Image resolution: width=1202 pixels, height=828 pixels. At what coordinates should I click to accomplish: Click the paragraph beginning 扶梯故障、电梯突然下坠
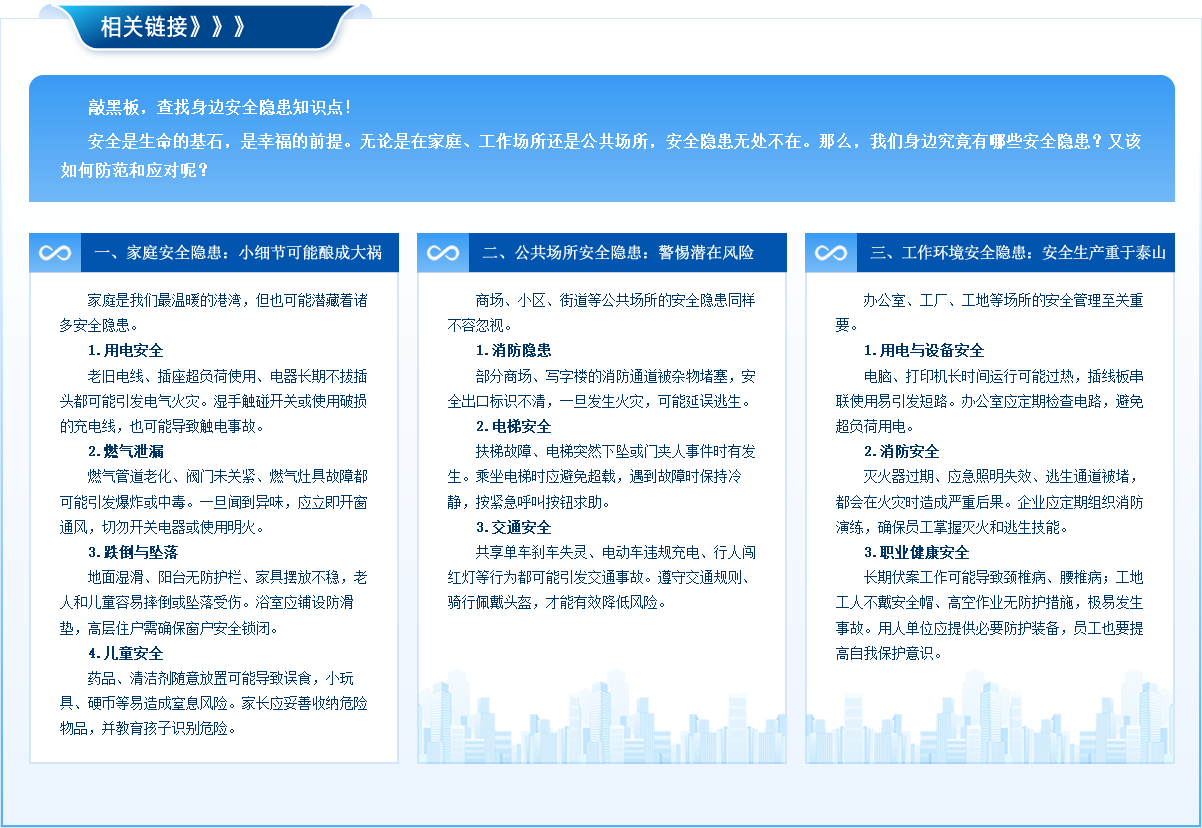pos(602,477)
